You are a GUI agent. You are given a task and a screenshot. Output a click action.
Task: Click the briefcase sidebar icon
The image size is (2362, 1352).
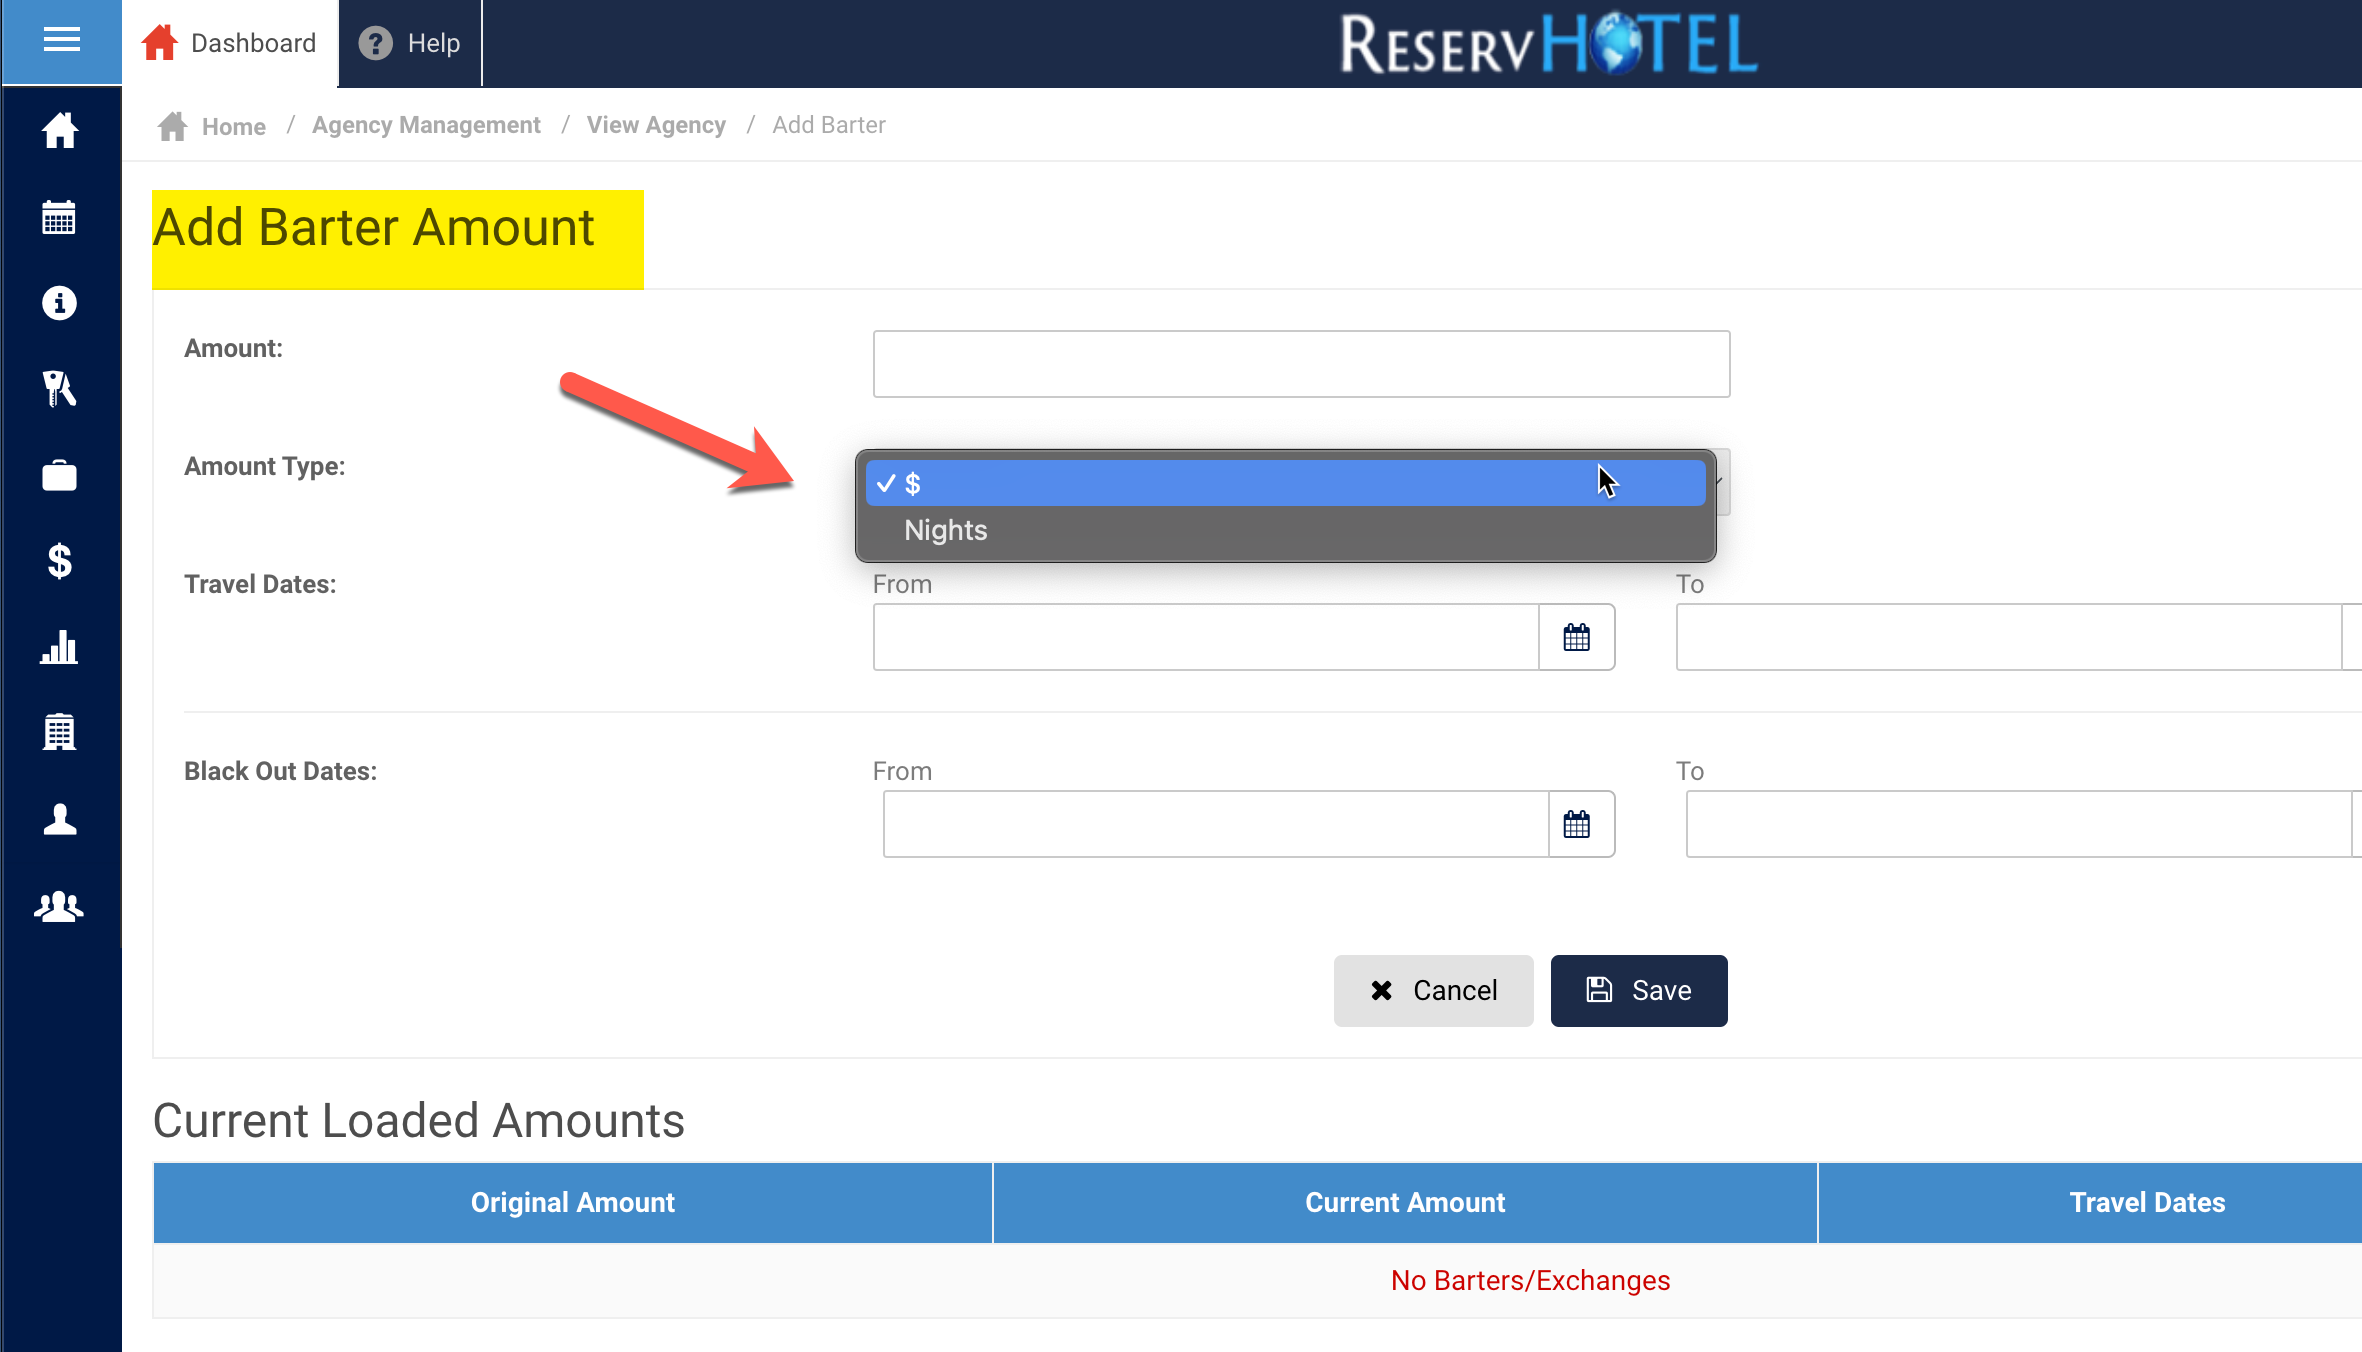[x=59, y=476]
